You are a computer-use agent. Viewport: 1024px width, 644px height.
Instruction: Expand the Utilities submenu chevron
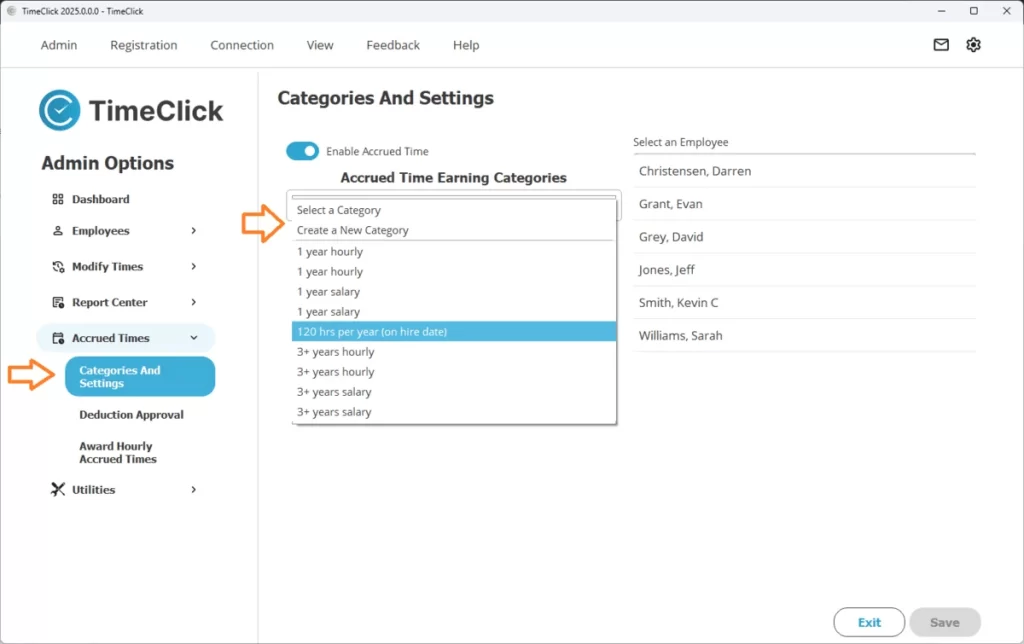coord(193,489)
